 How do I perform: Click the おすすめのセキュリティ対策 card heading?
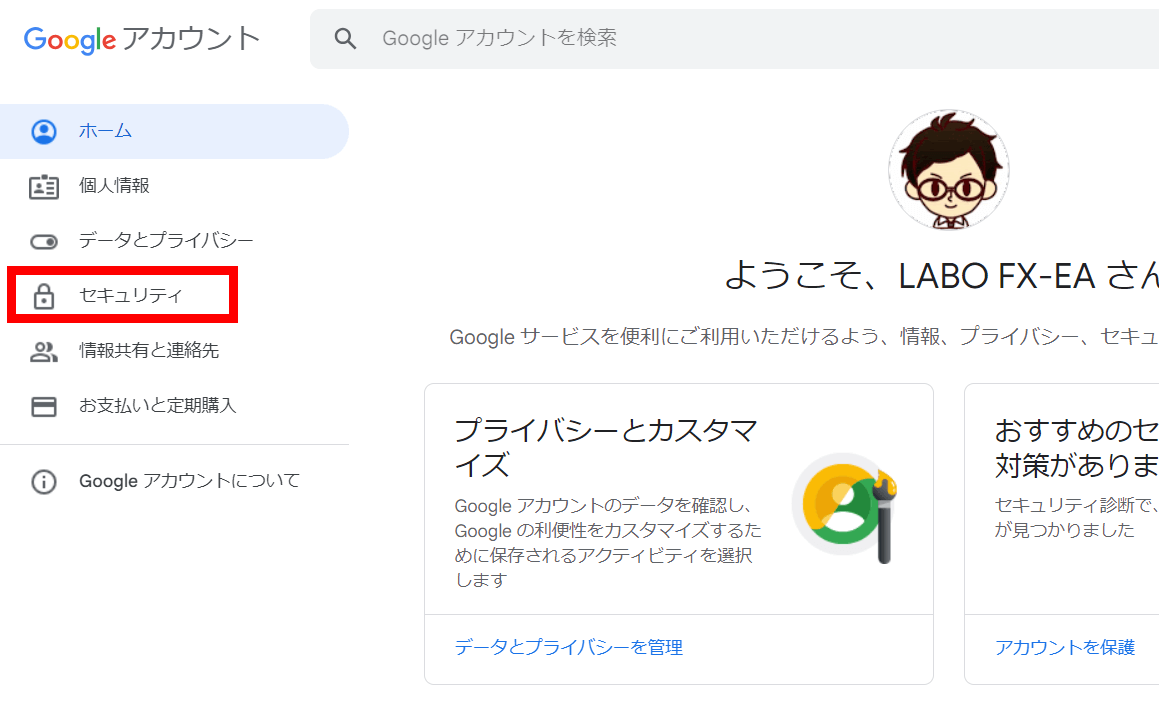(x=1076, y=448)
